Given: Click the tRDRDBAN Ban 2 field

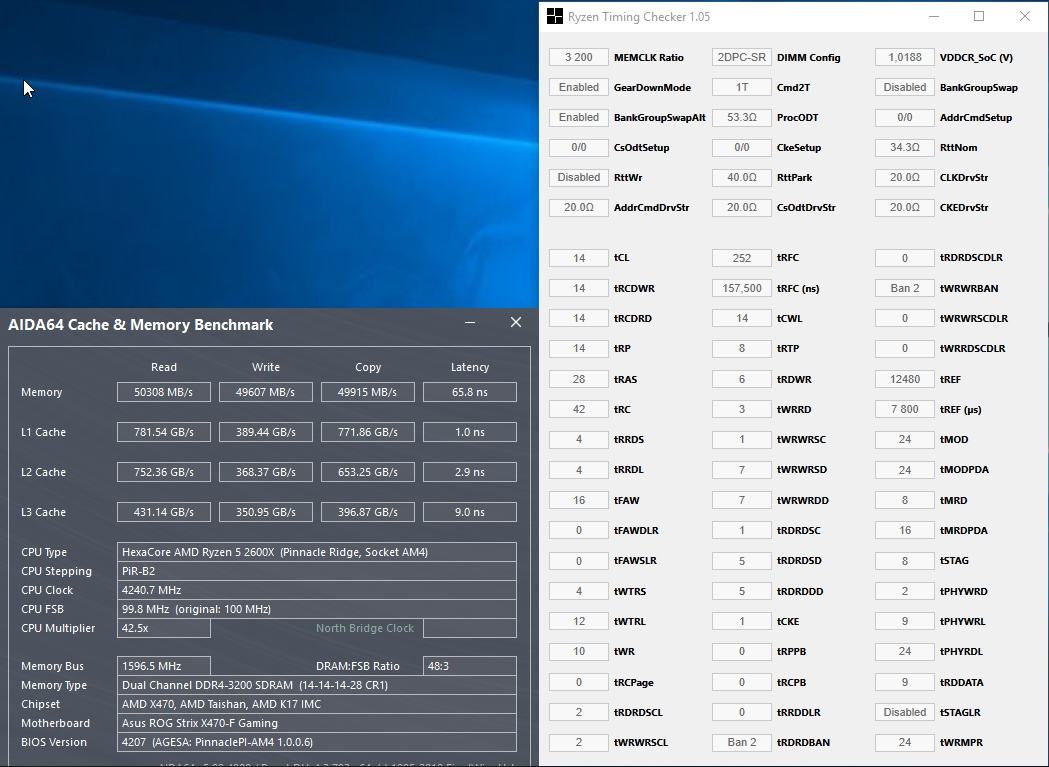Looking at the screenshot, I should click(x=742, y=743).
